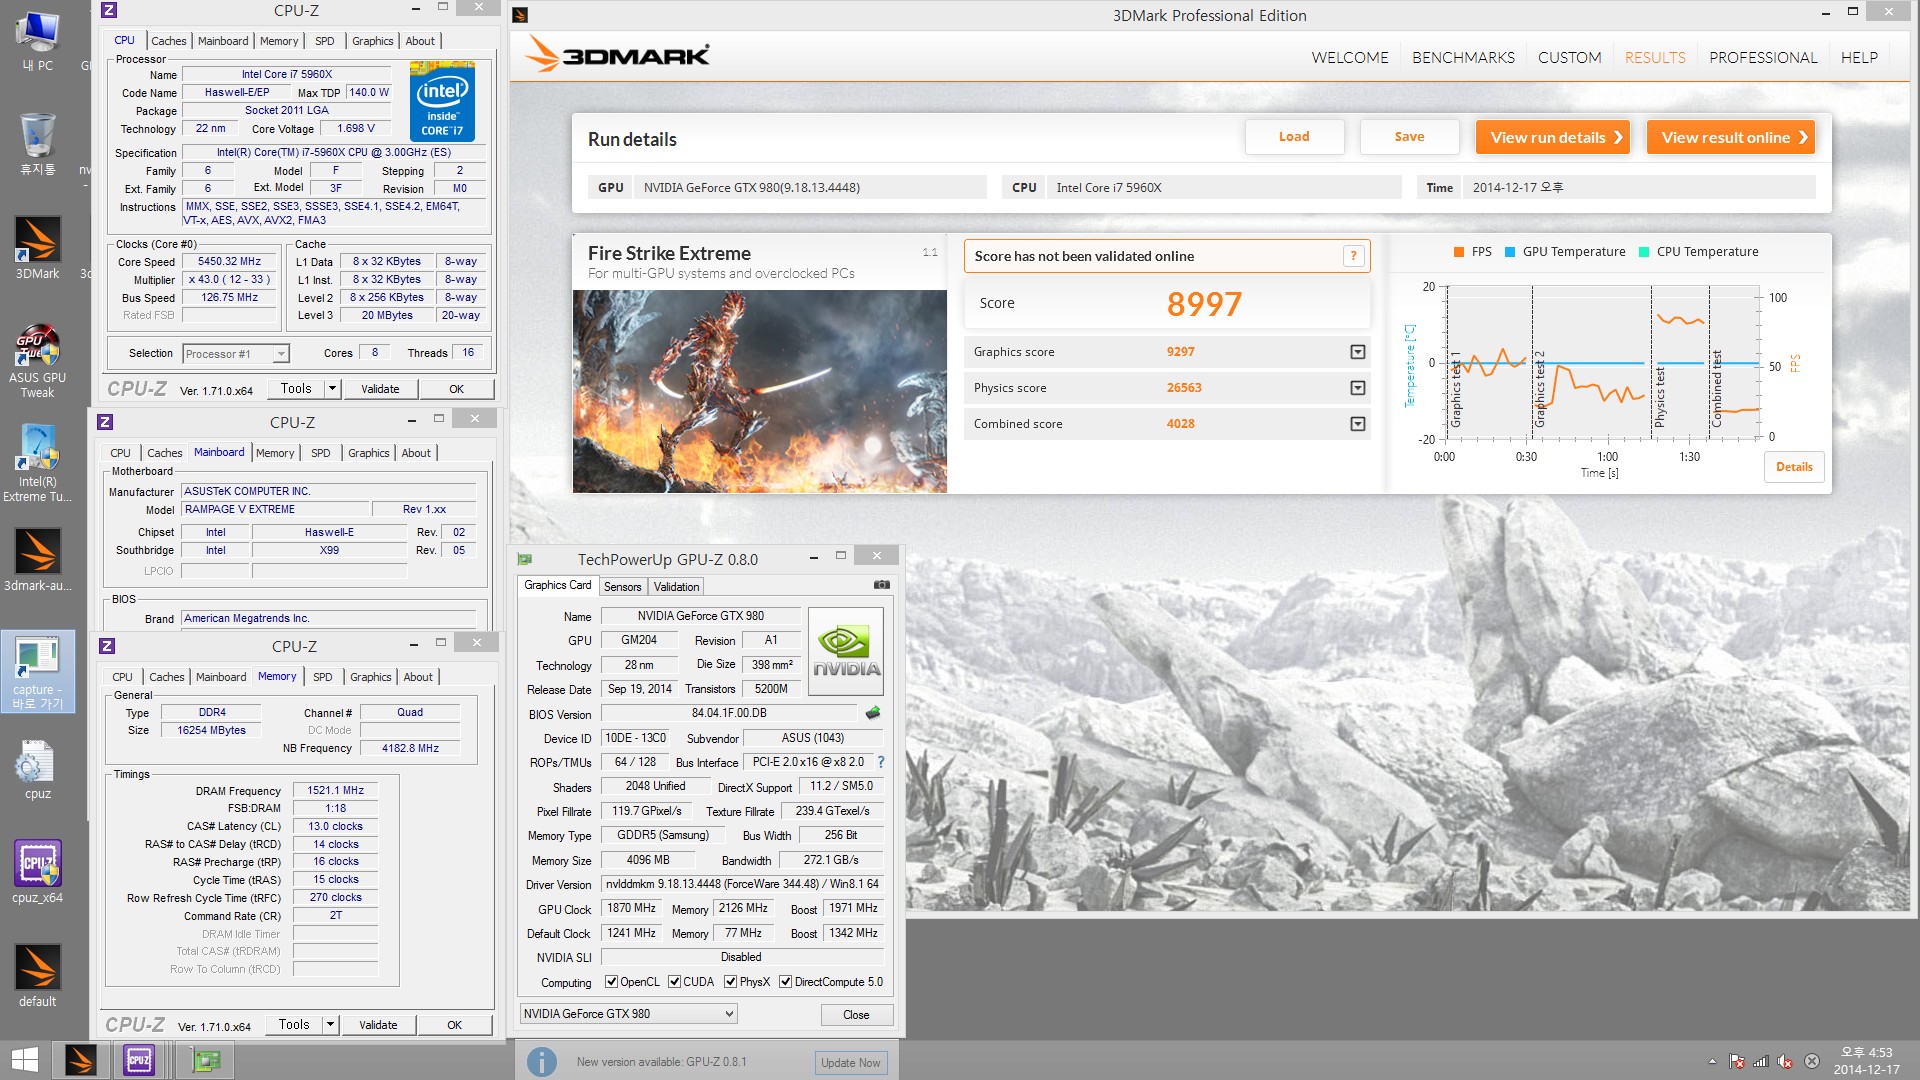Click the NVIDIA logo in GPU-Z

845,653
